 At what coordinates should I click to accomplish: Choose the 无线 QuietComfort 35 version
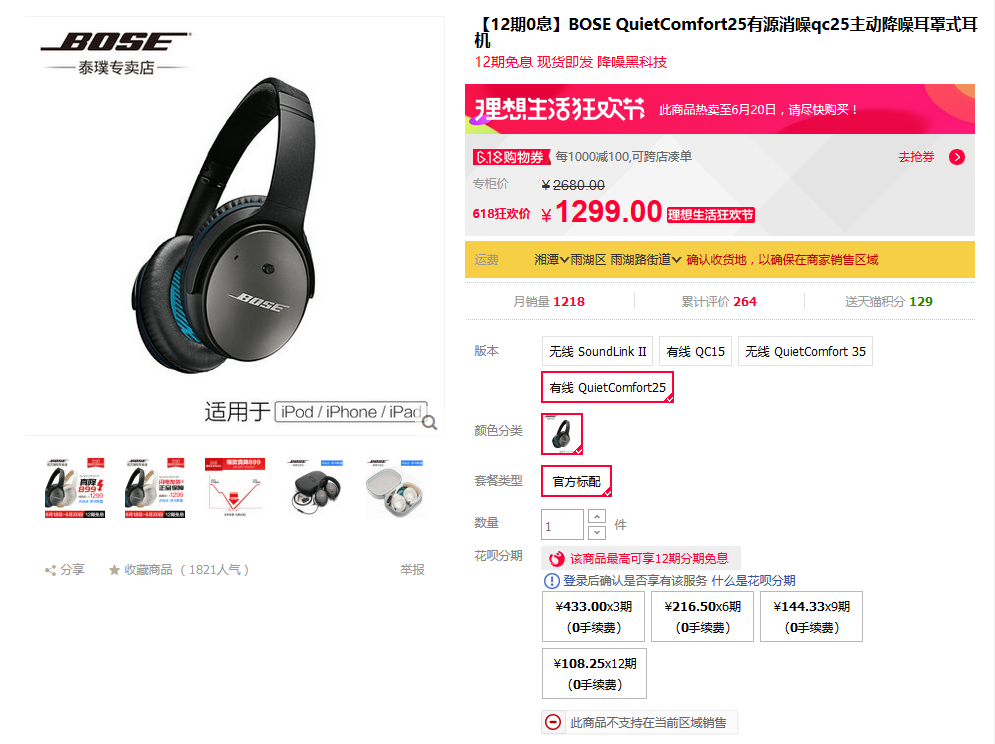click(805, 351)
